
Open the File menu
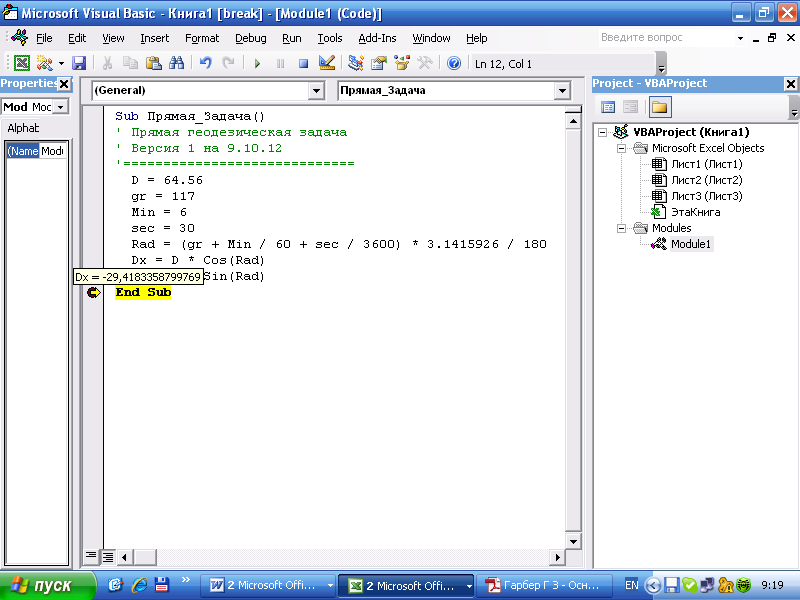[44, 38]
